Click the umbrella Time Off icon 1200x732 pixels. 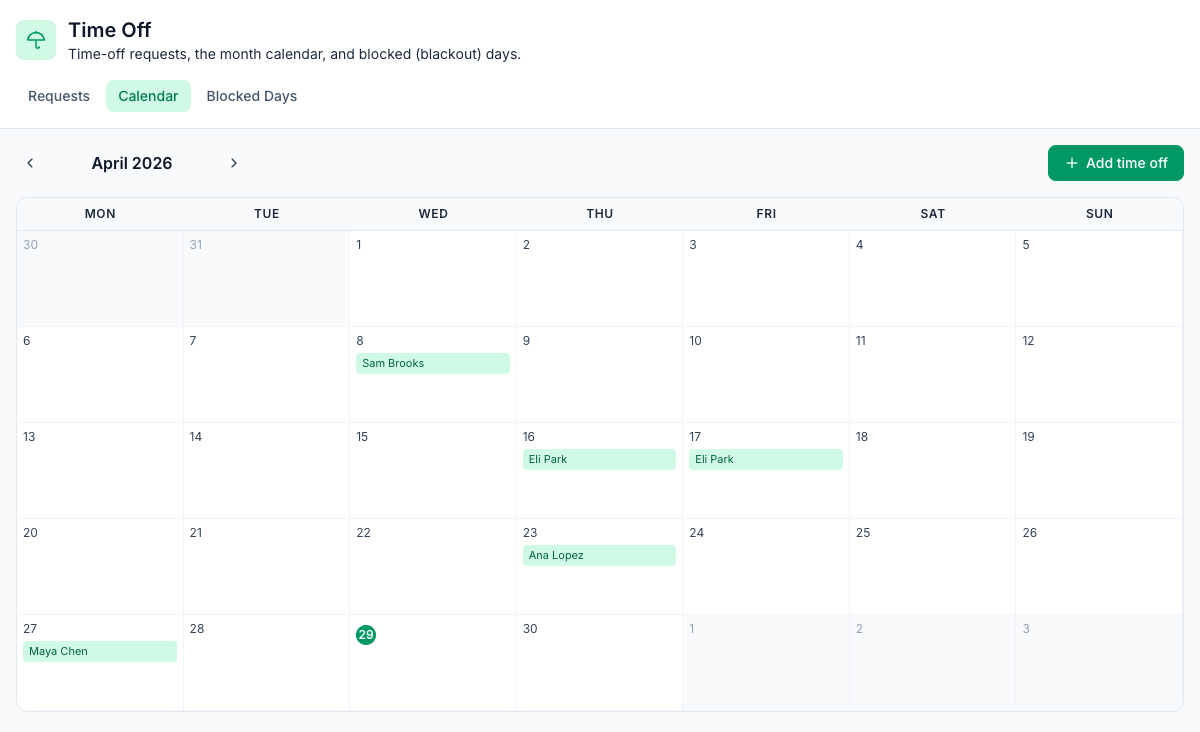36,40
